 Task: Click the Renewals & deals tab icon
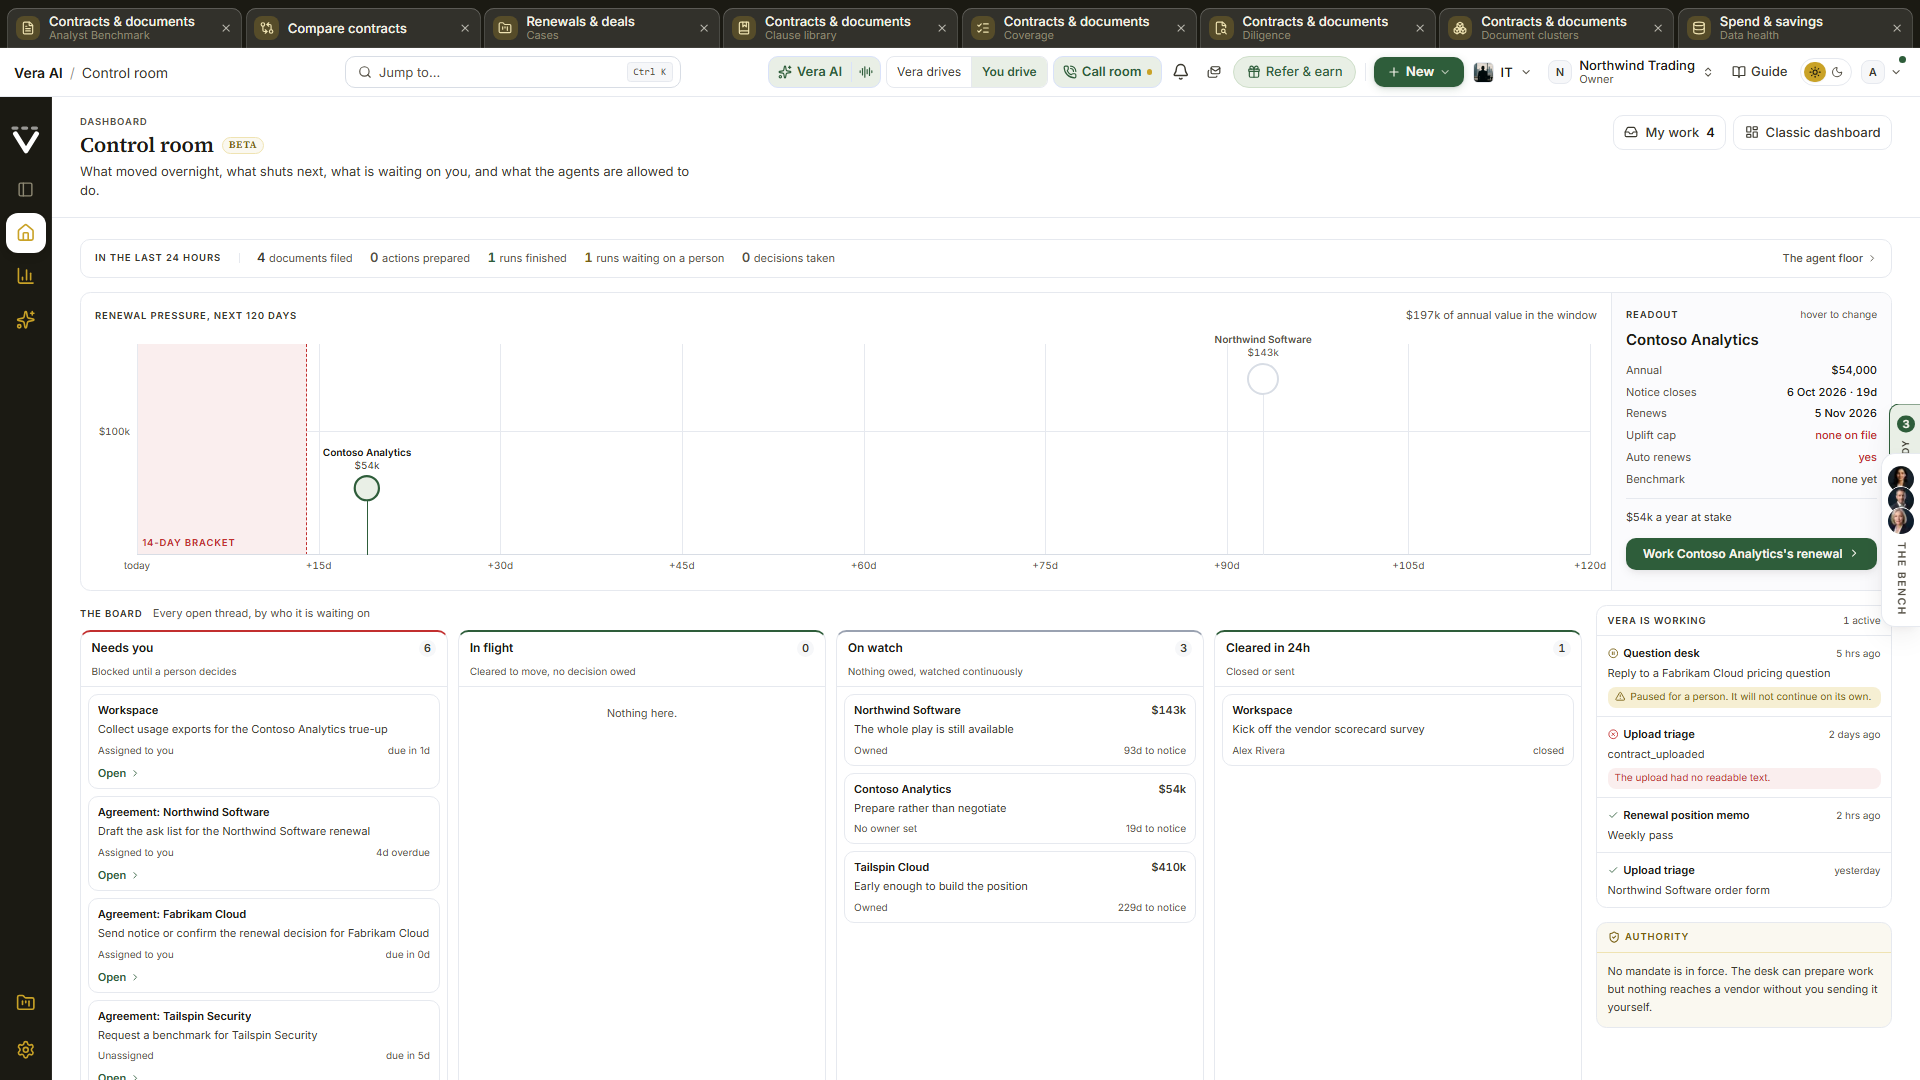pyautogui.click(x=506, y=28)
